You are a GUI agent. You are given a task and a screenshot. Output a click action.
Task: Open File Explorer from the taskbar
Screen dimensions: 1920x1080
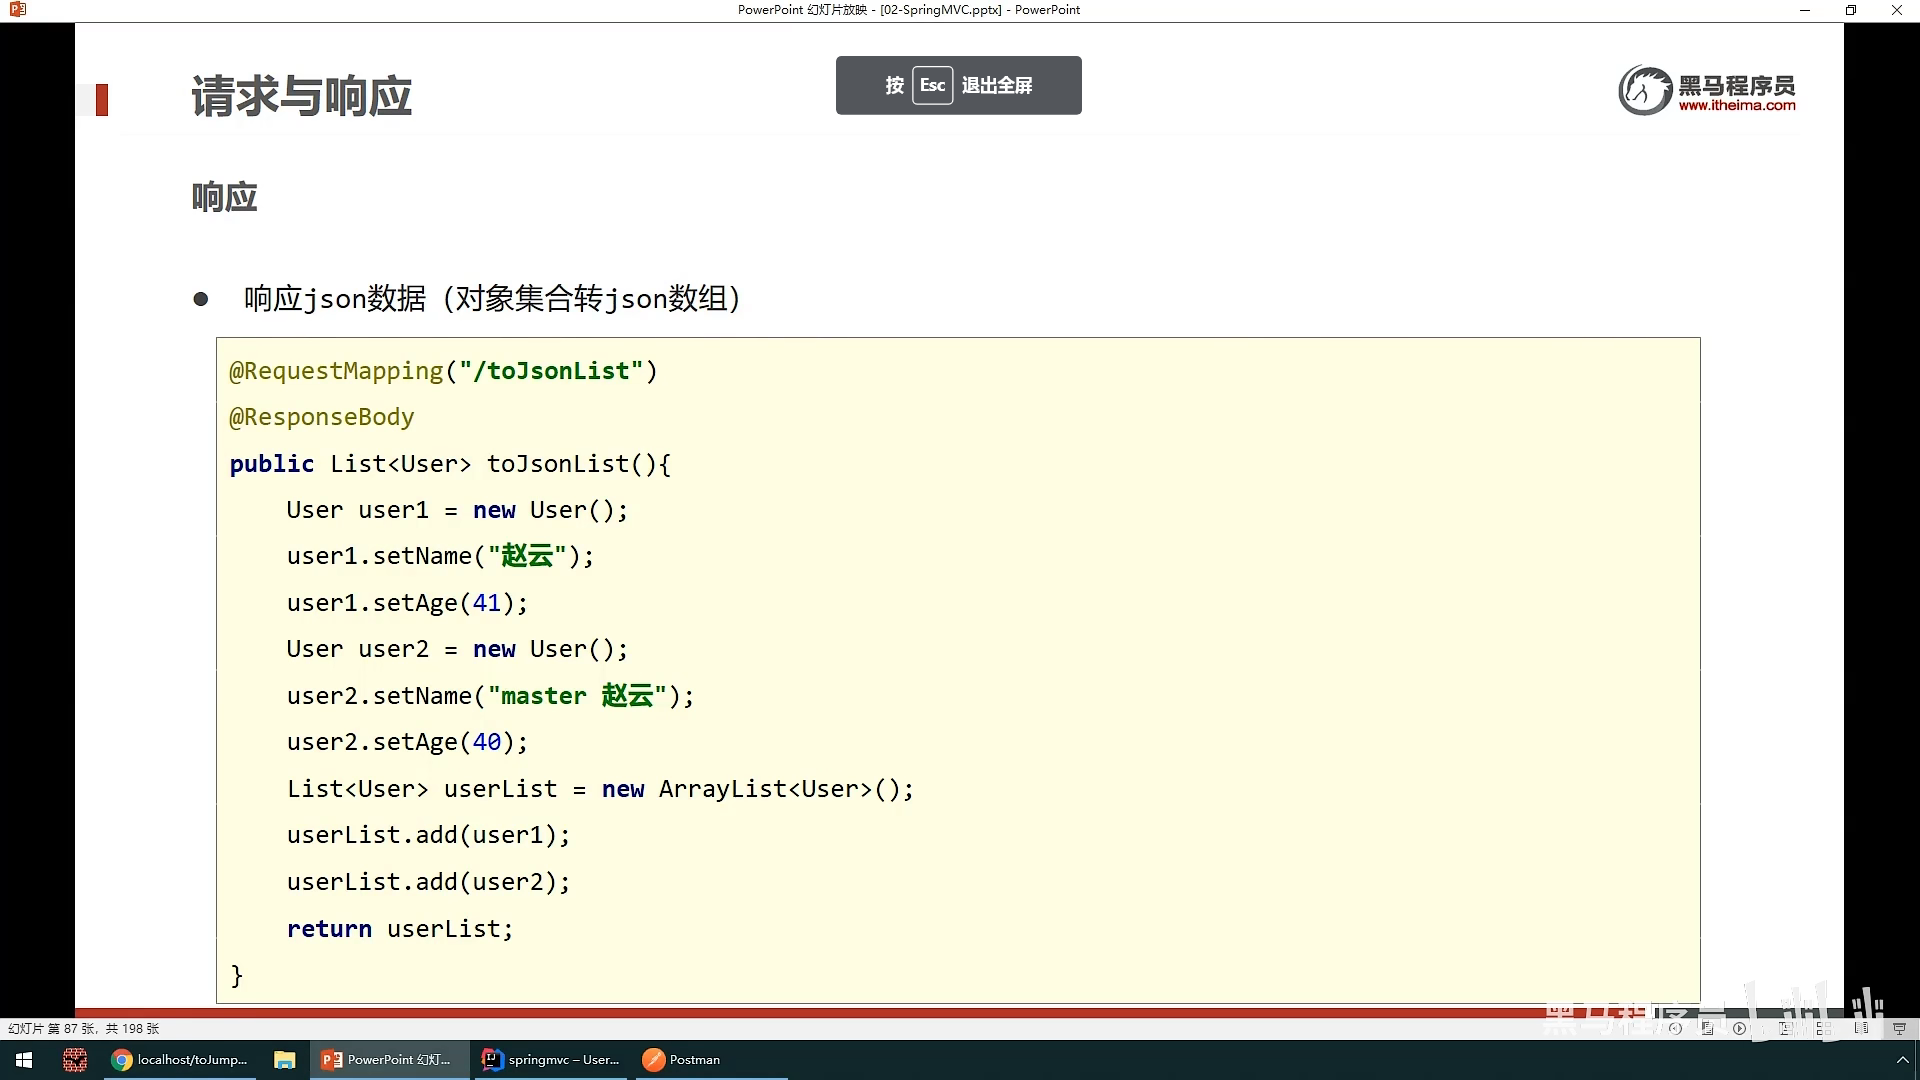285,1060
